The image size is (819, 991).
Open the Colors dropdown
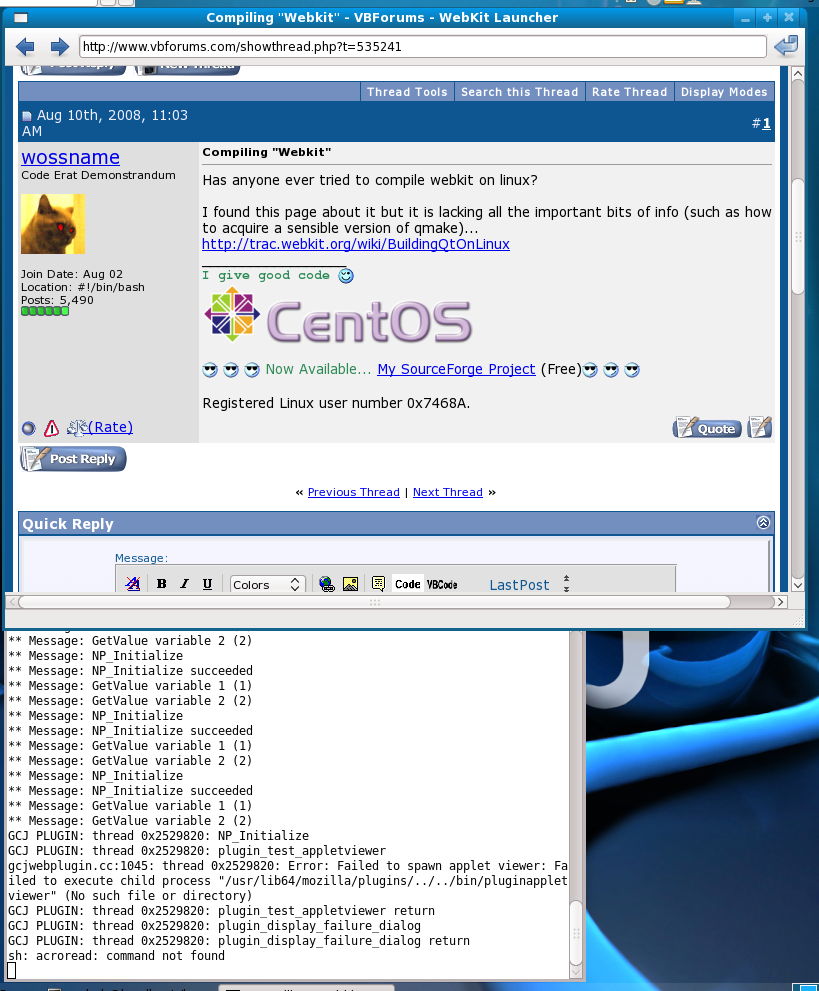(267, 585)
